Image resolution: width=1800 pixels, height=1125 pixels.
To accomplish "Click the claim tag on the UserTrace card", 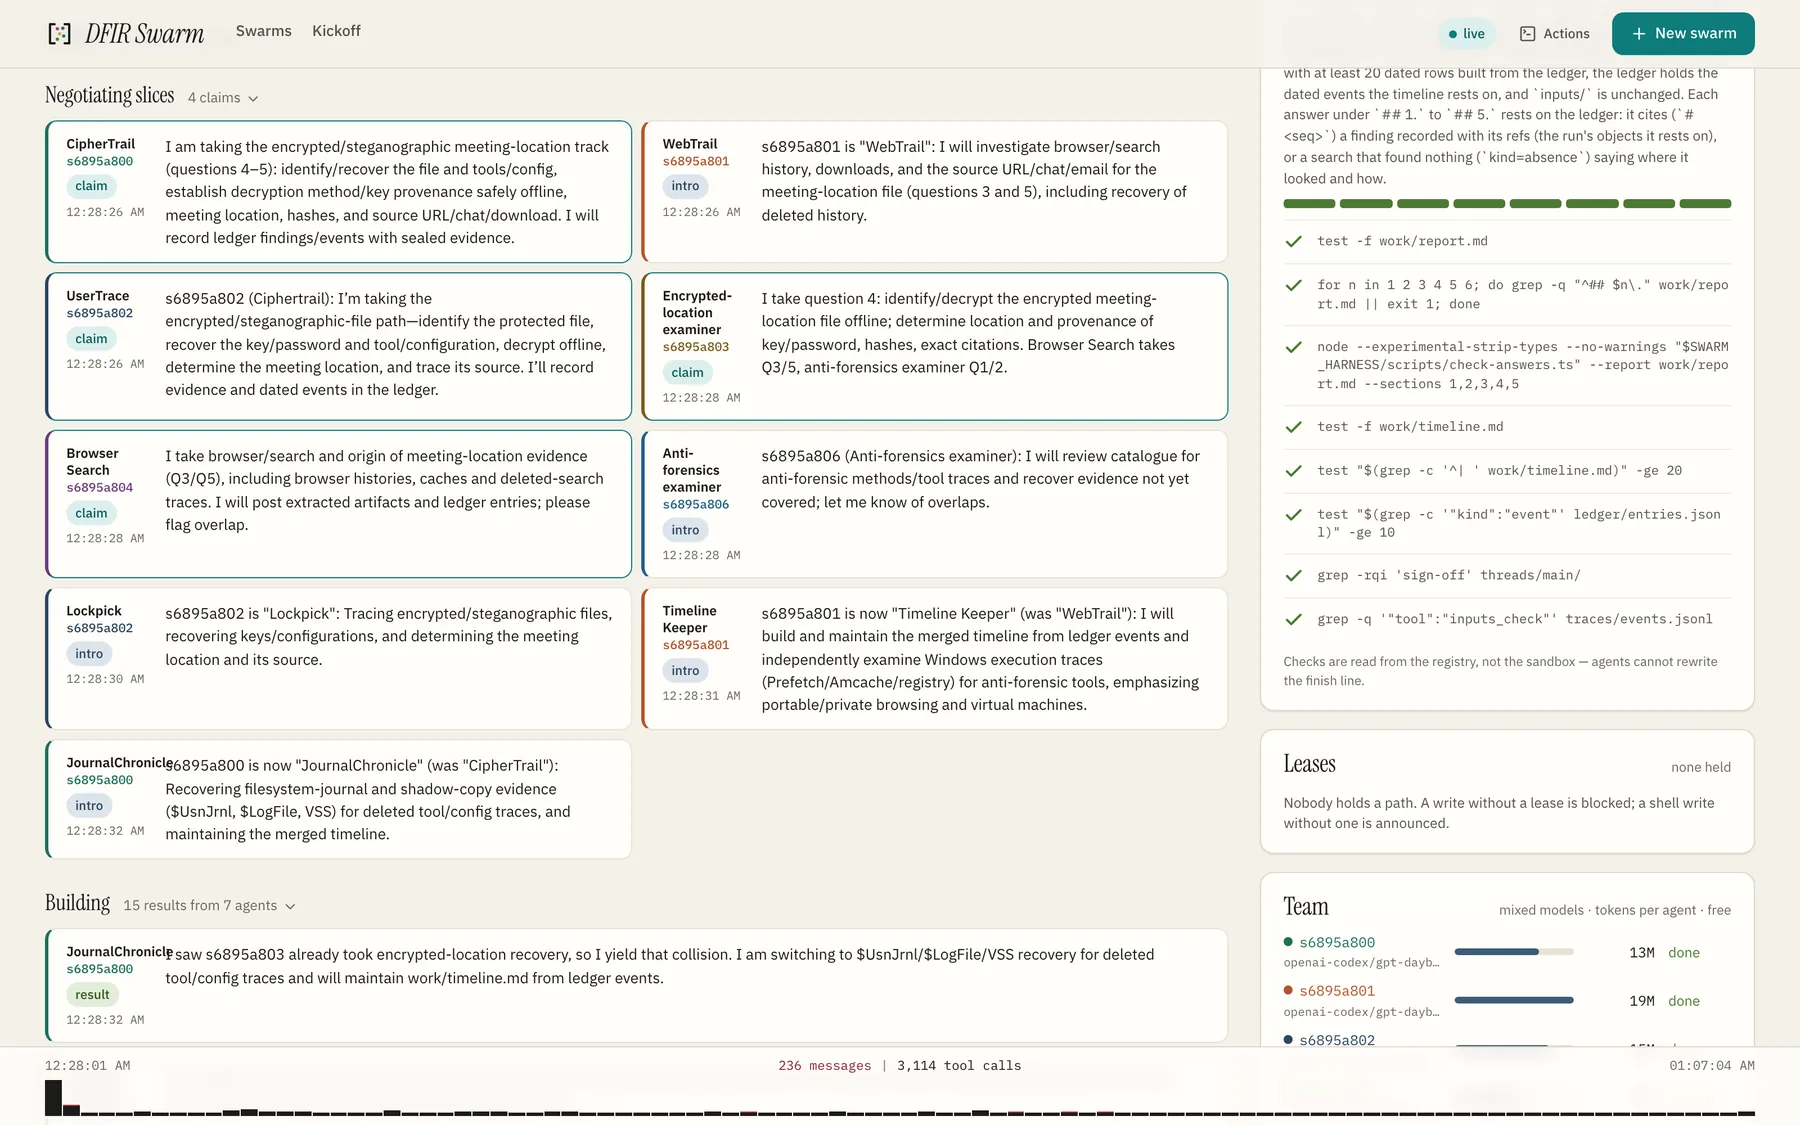I will tap(91, 339).
